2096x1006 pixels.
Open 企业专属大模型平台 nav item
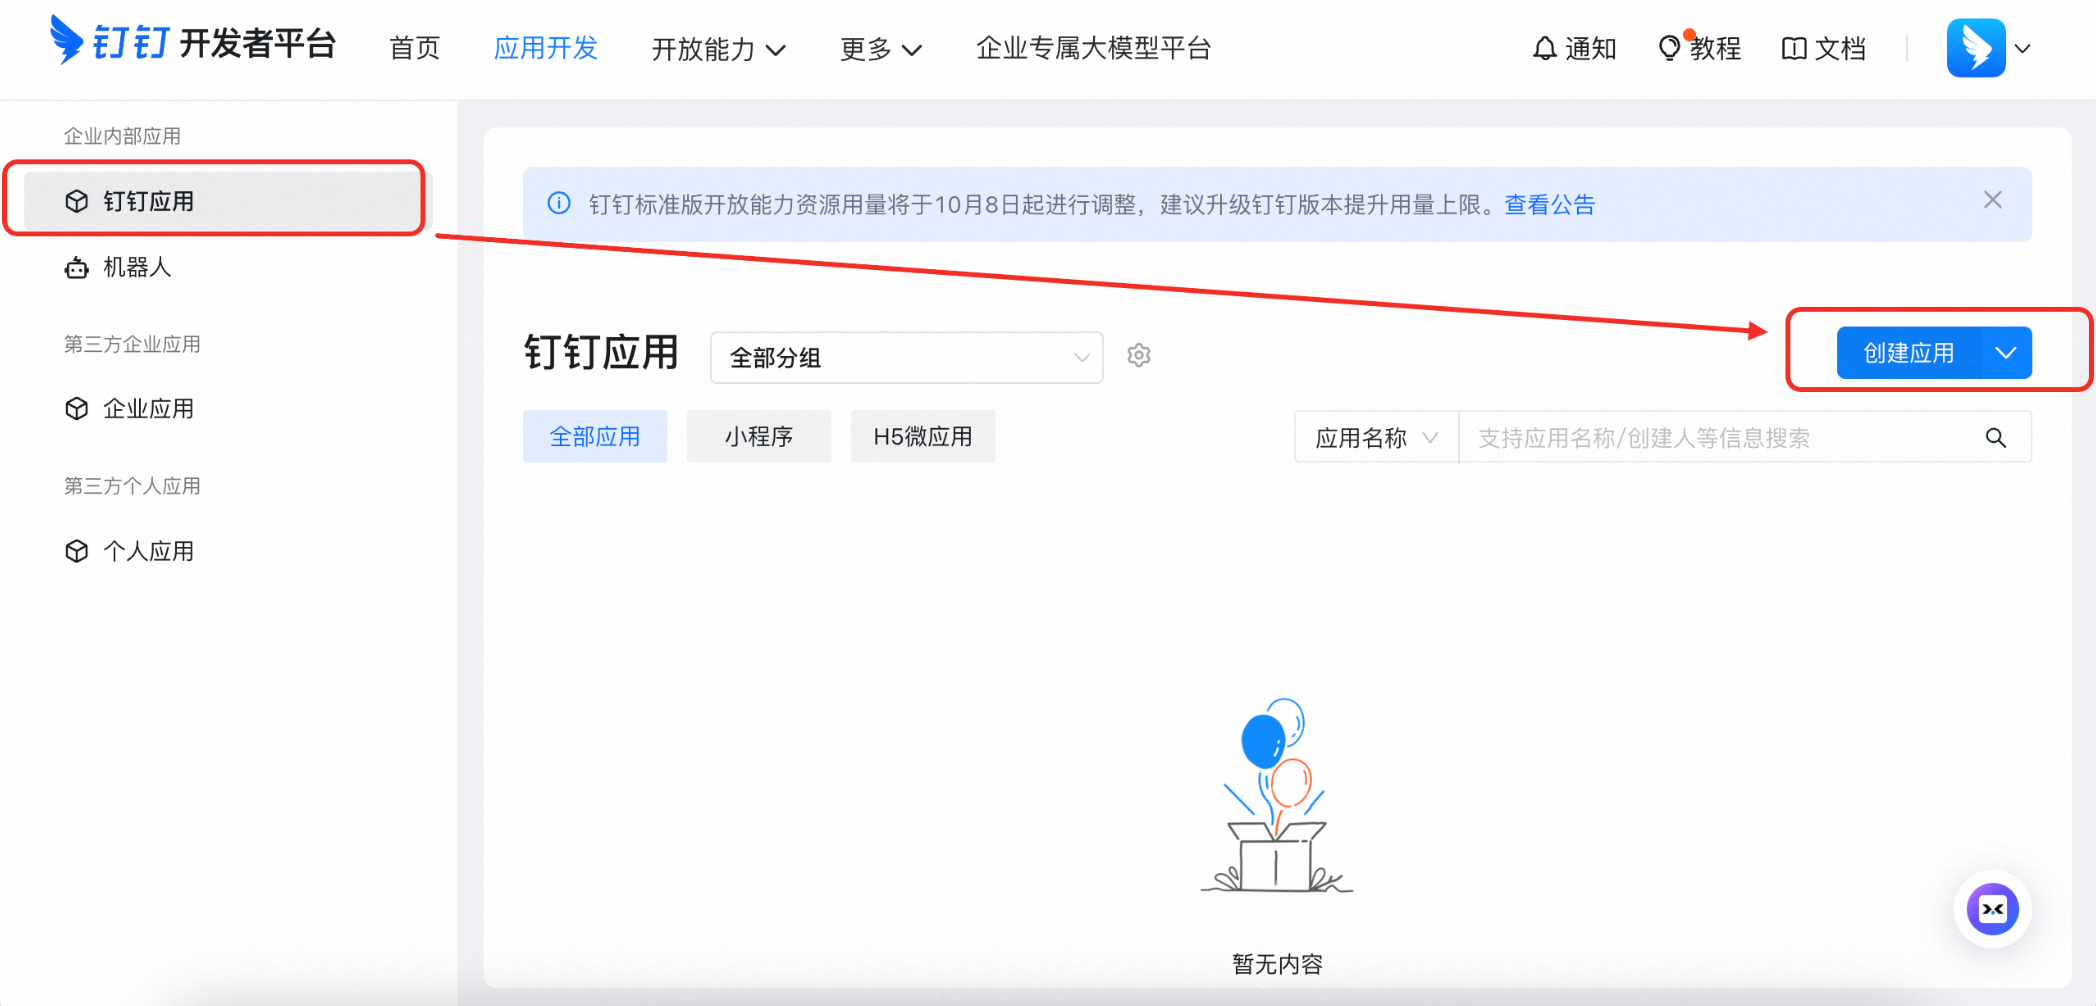1094,48
